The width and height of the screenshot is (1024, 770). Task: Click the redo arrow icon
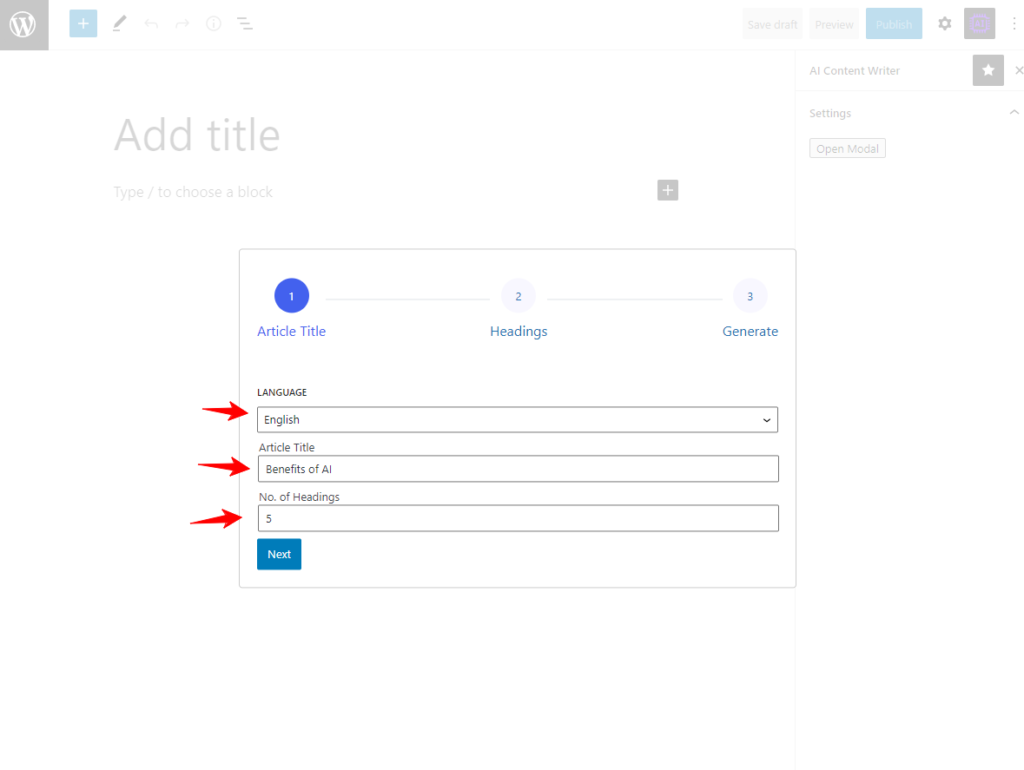182,24
